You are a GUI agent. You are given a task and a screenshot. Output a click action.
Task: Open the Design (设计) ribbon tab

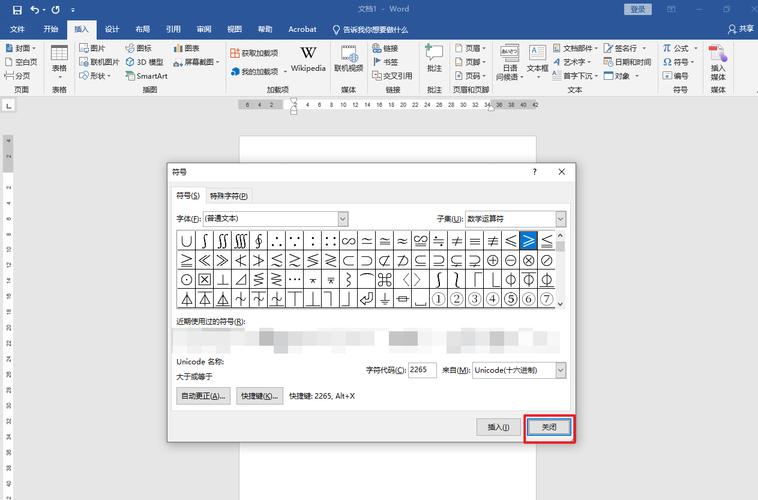(112, 29)
